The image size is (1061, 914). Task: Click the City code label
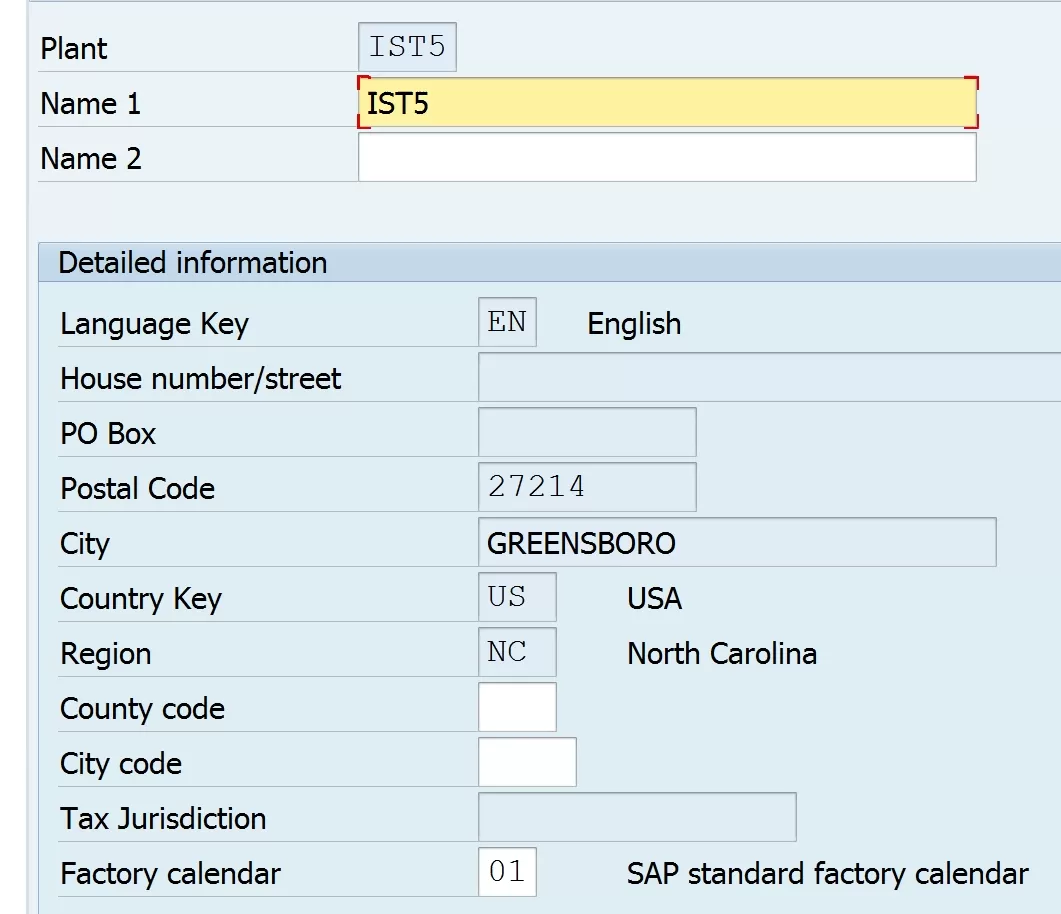121,764
